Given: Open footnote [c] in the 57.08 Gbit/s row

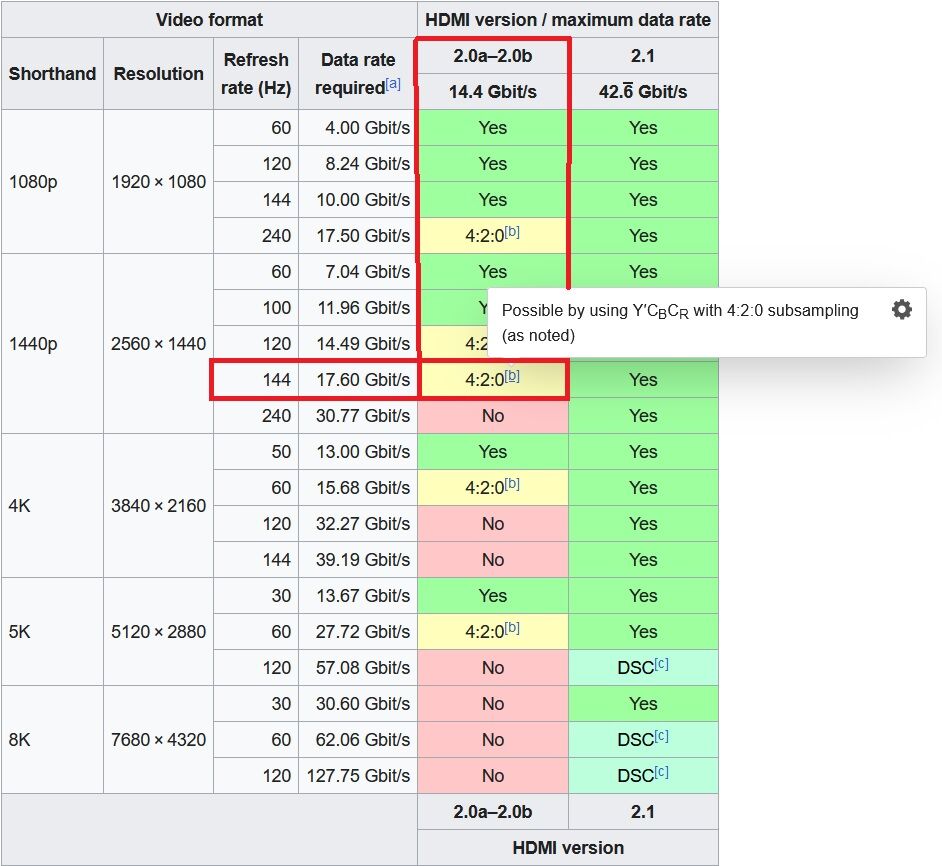Looking at the screenshot, I should pyautogui.click(x=661, y=664).
